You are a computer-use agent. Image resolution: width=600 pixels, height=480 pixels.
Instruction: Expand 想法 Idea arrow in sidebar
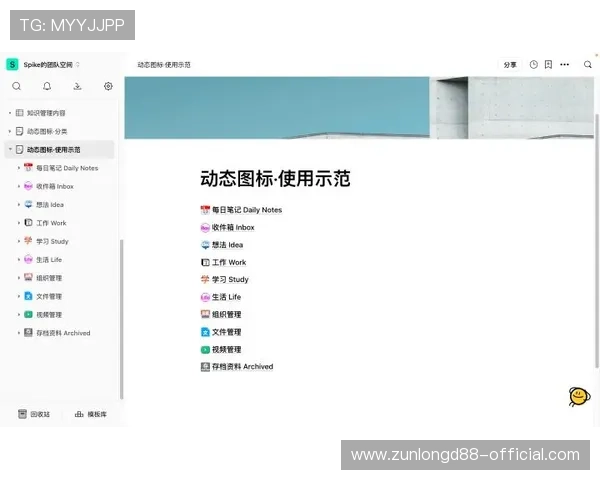pyautogui.click(x=19, y=204)
